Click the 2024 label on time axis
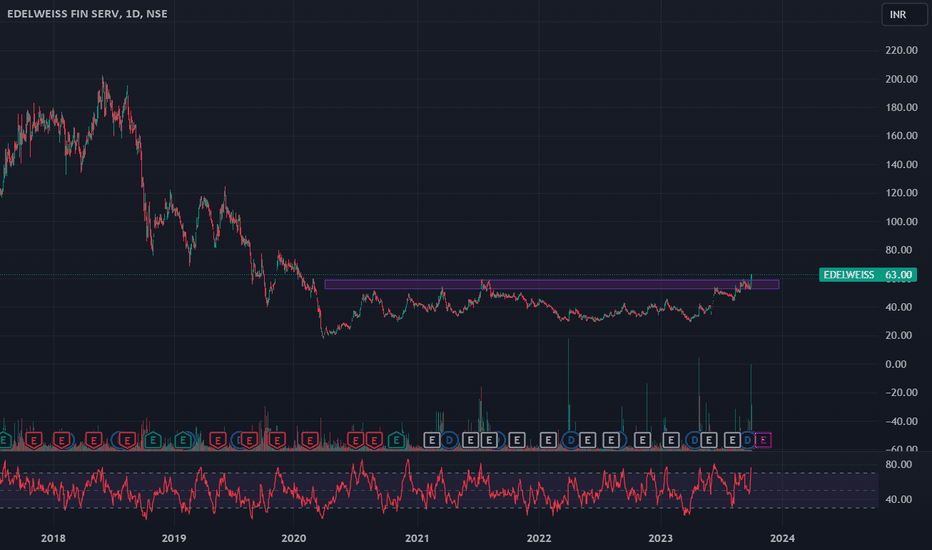Viewport: 932px width, 550px height. point(782,538)
